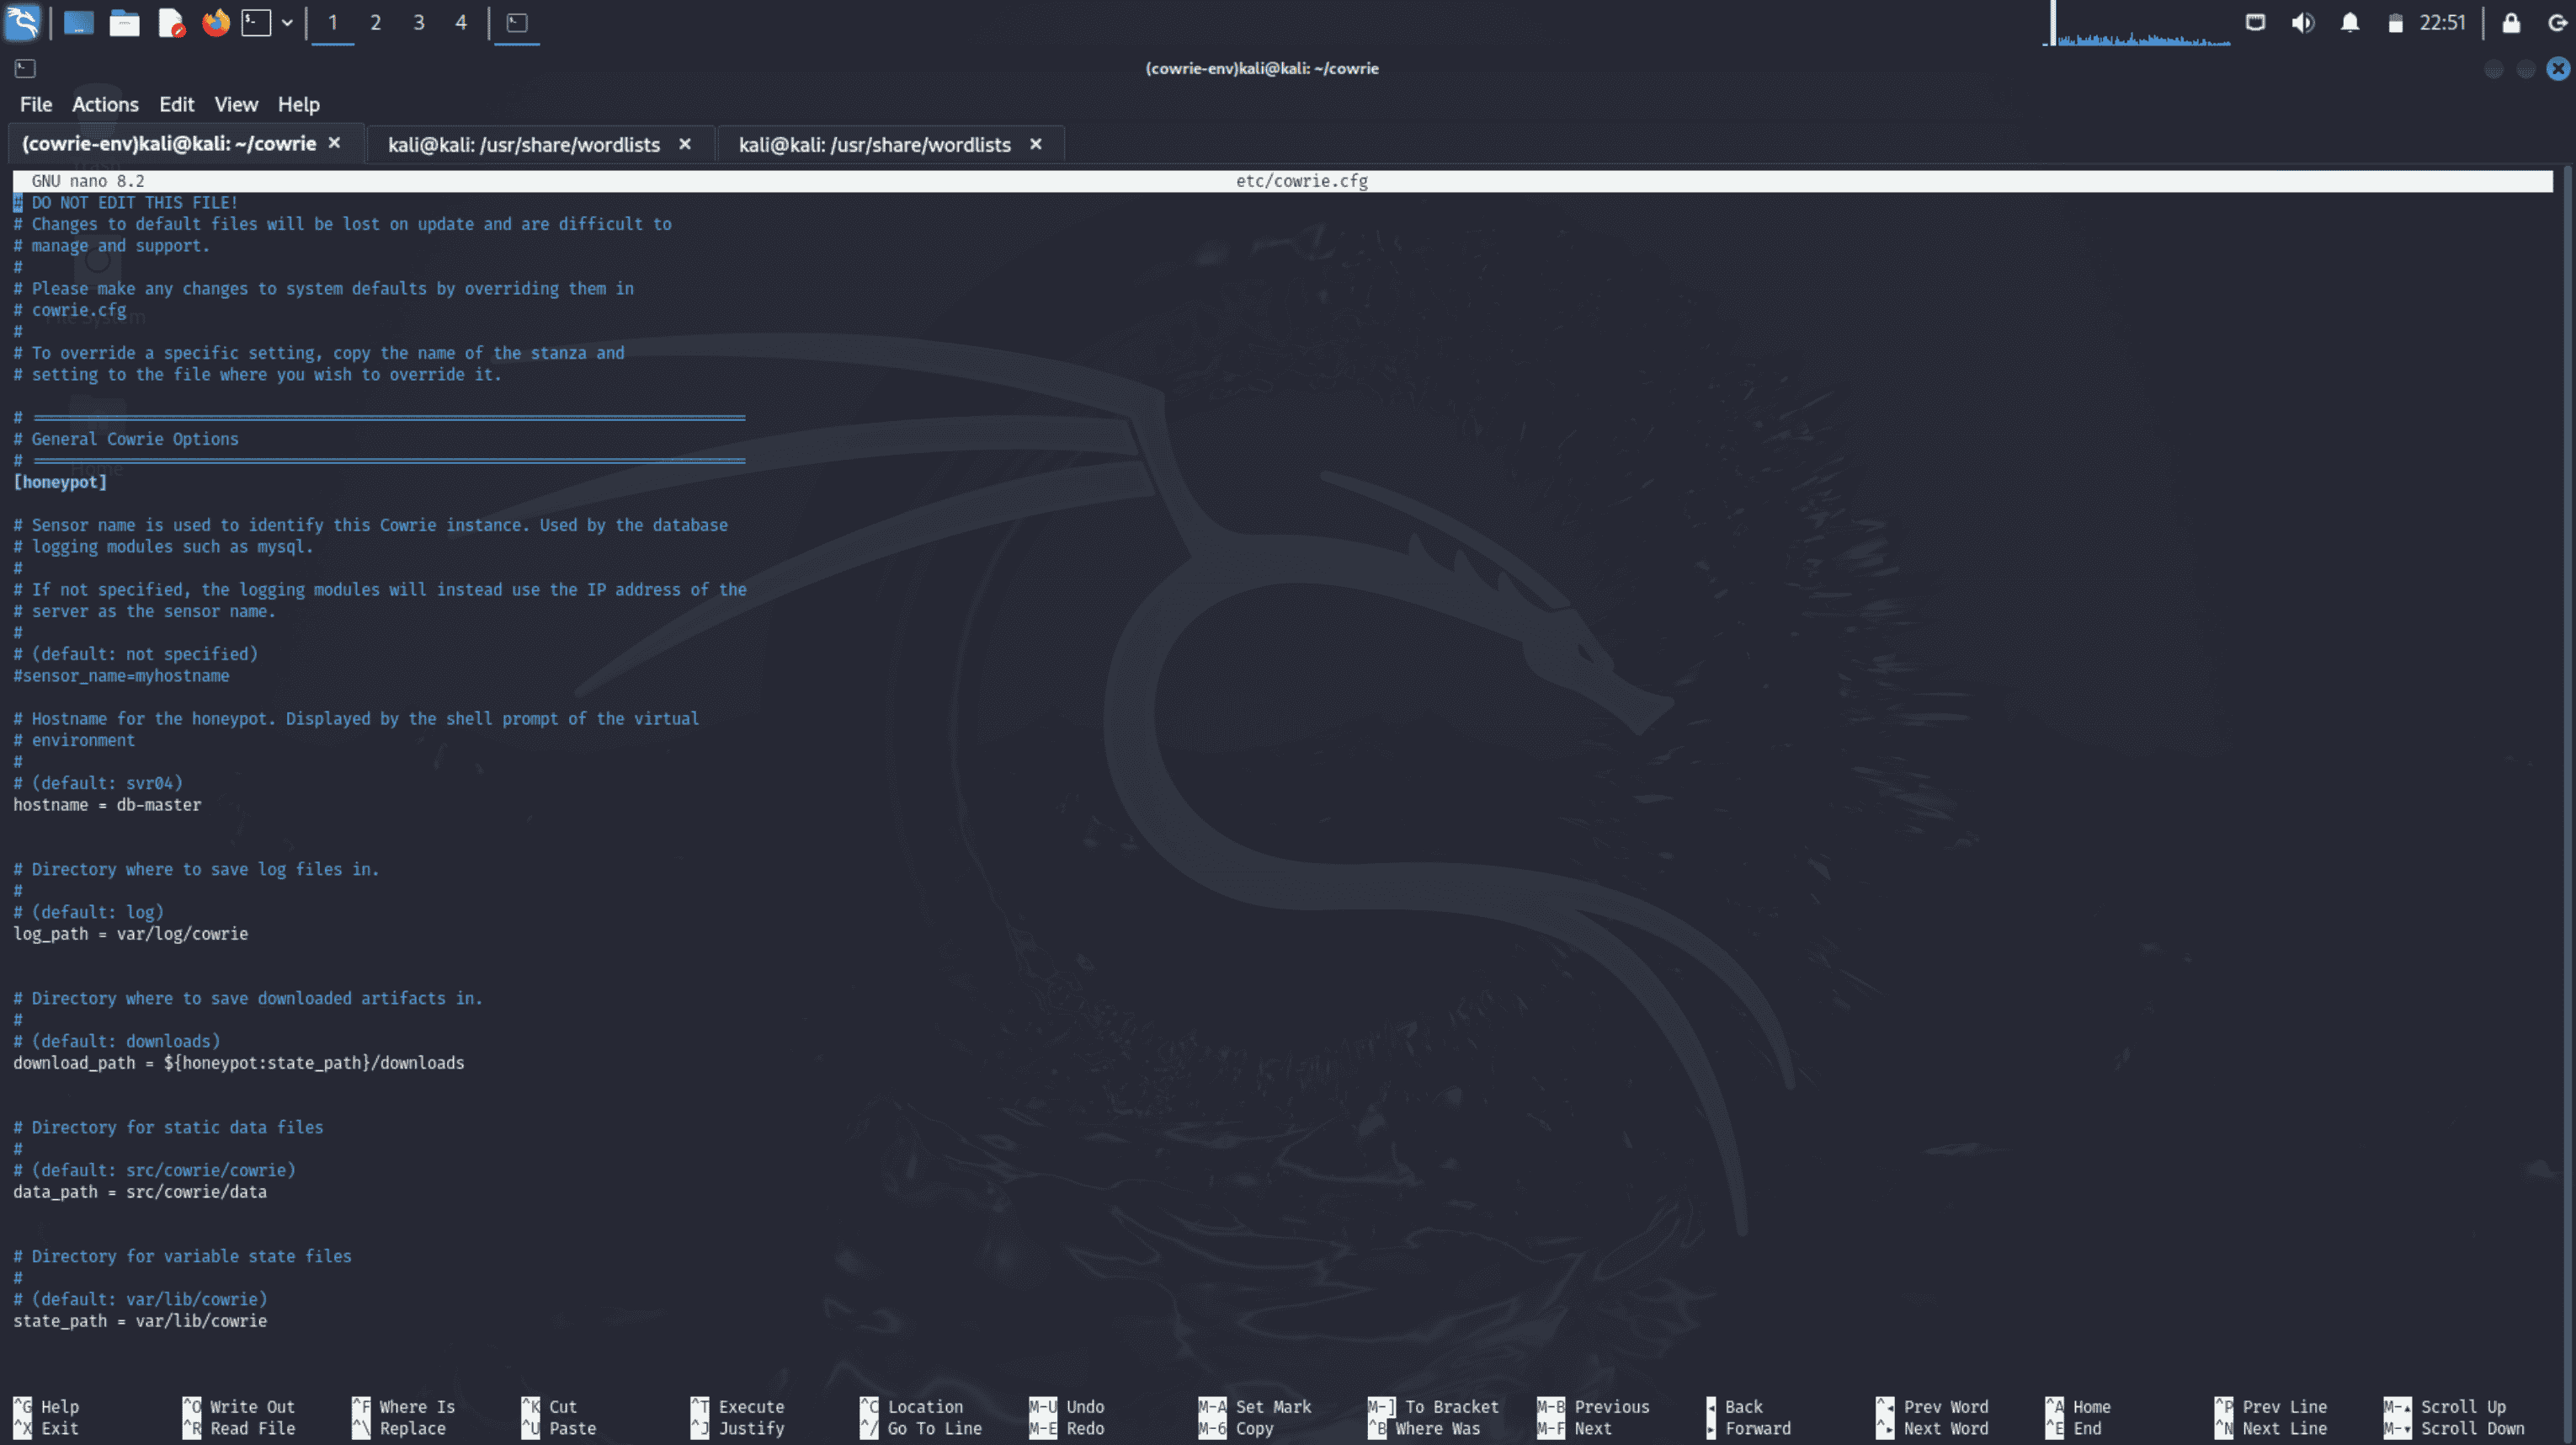This screenshot has height=1445, width=2576.
Task: Launch Firefox from the panel
Action: tap(215, 22)
